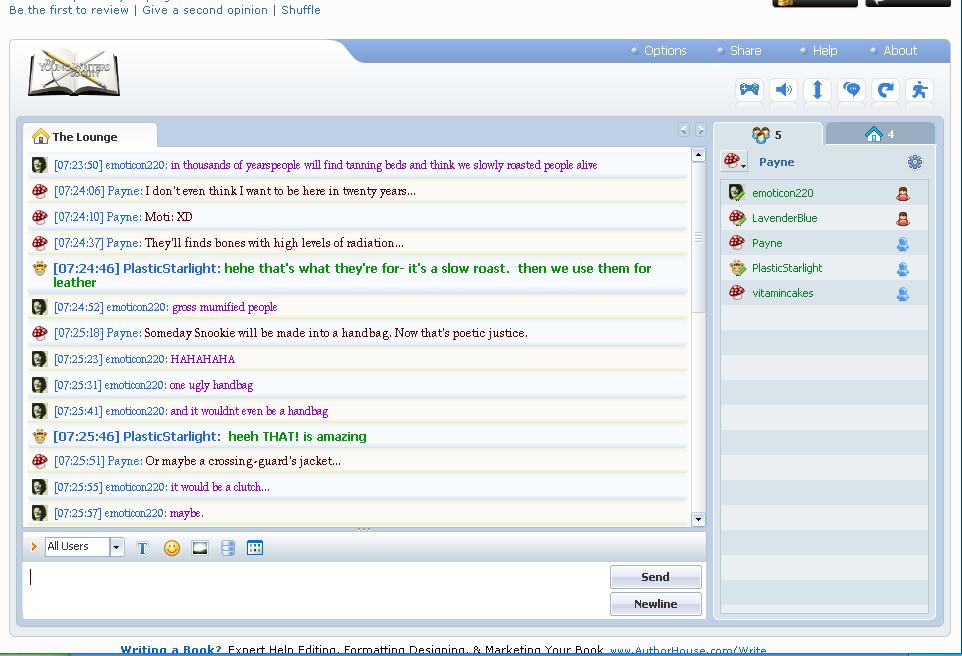Image resolution: width=962 pixels, height=656 pixels.
Task: Focus the message input field
Action: click(x=315, y=590)
